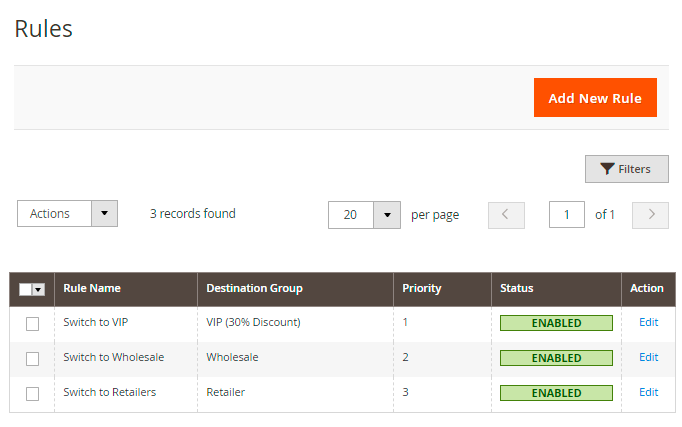Go to the previous page arrow
The image size is (682, 427).
[x=506, y=214]
